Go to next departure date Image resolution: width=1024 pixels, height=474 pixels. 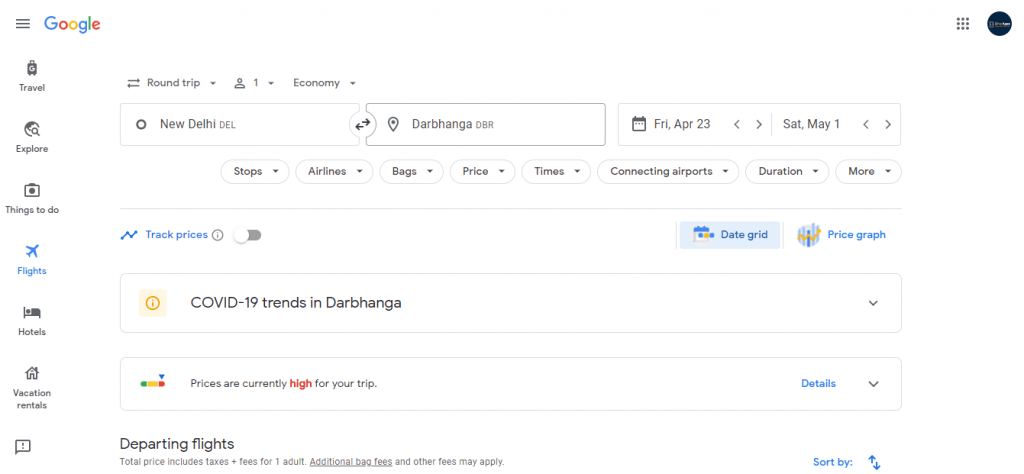(x=759, y=124)
